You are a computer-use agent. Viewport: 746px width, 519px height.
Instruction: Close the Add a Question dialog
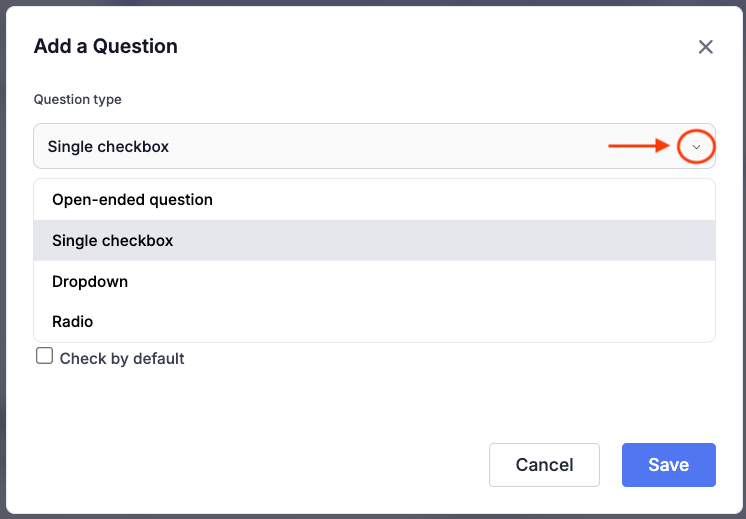tap(706, 47)
